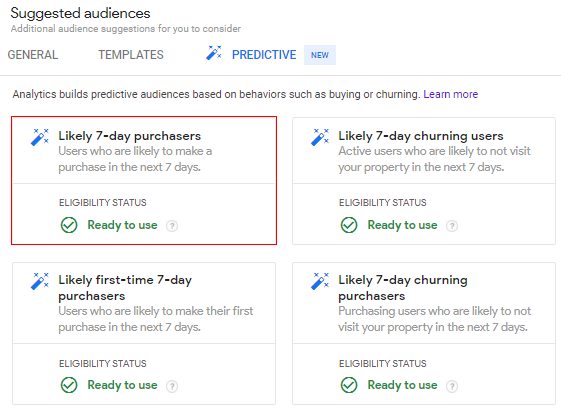561x409 pixels.
Task: Click green checkmark on churning purchasers card
Action: [349, 385]
